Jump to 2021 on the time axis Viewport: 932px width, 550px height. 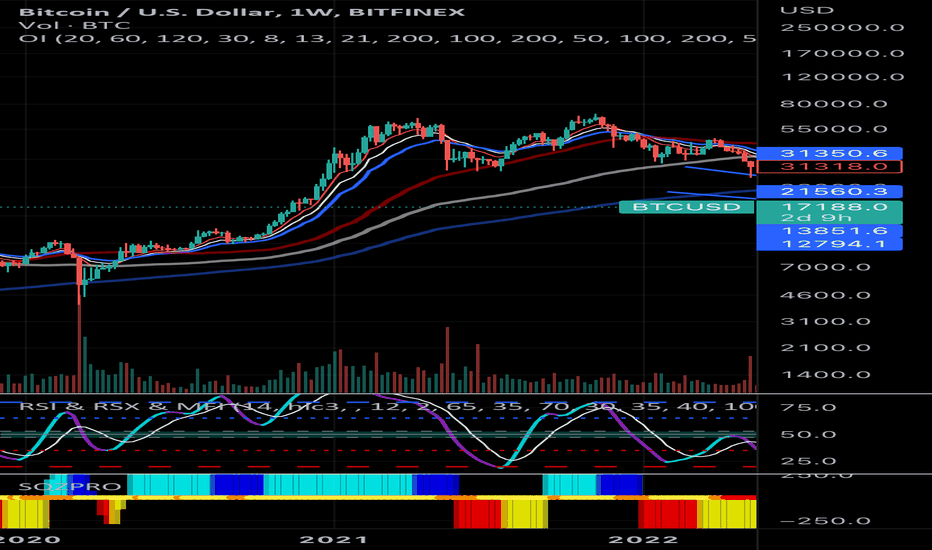(343, 538)
